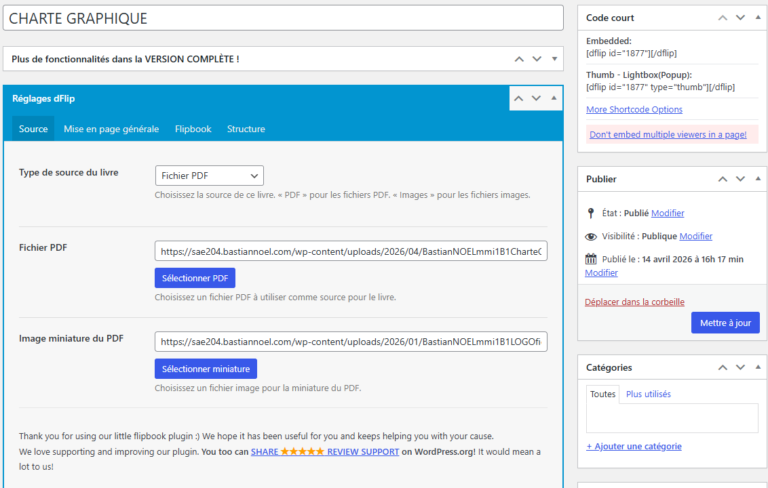The width and height of the screenshot is (768, 488).
Task: Collapse the Publier box
Action: (x=758, y=179)
